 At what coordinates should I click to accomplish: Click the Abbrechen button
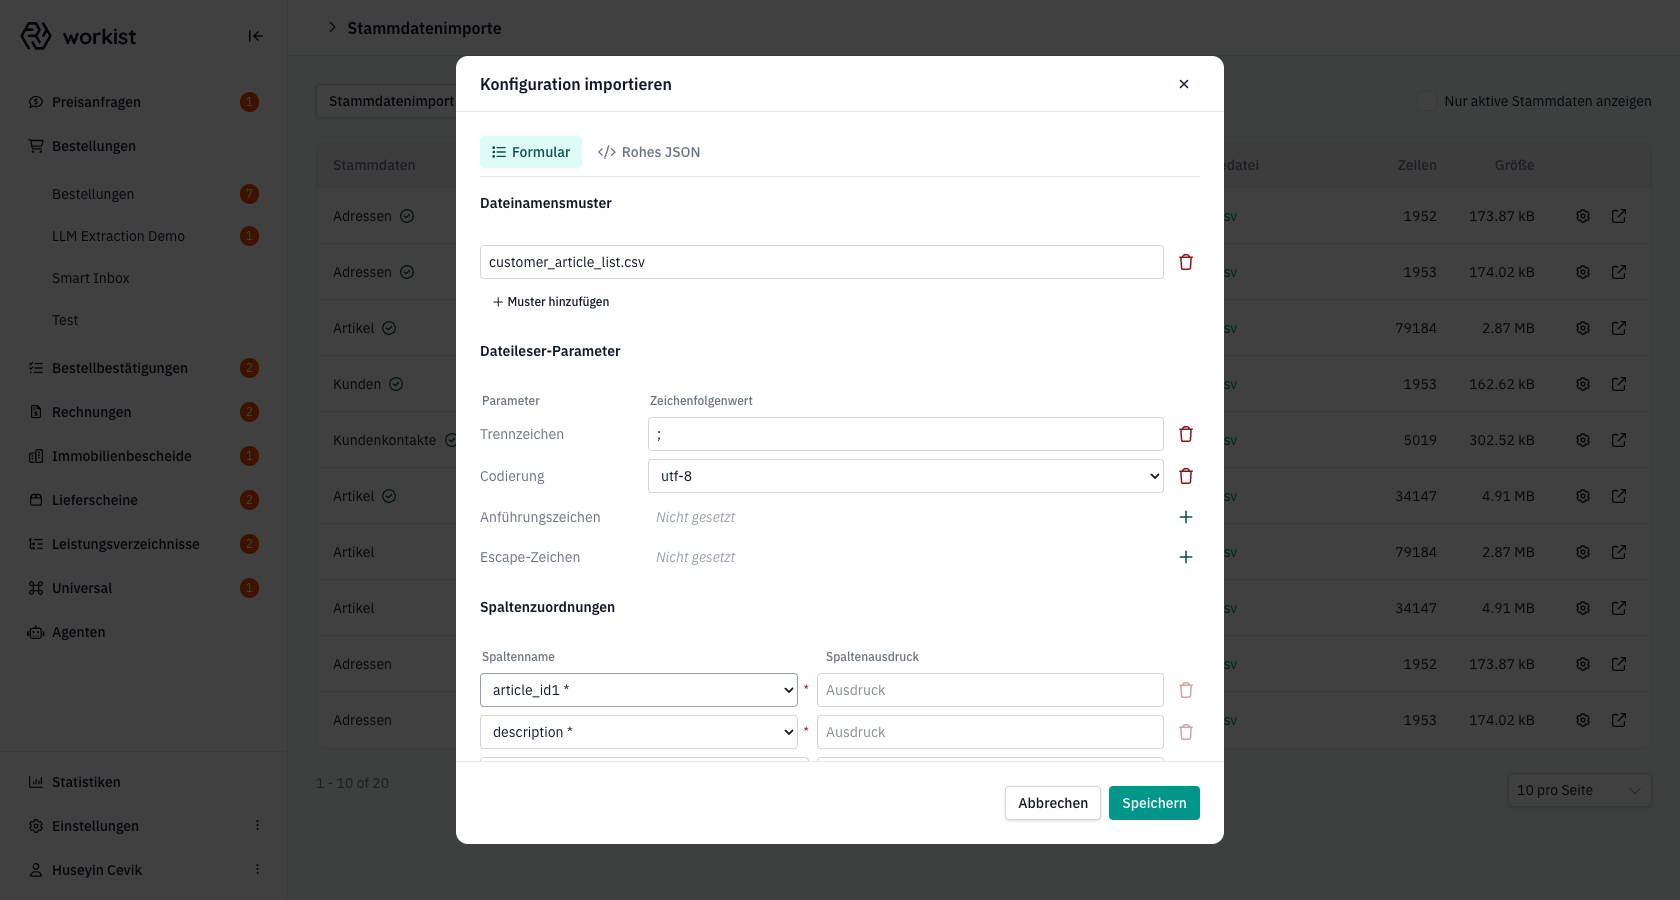pos(1053,803)
